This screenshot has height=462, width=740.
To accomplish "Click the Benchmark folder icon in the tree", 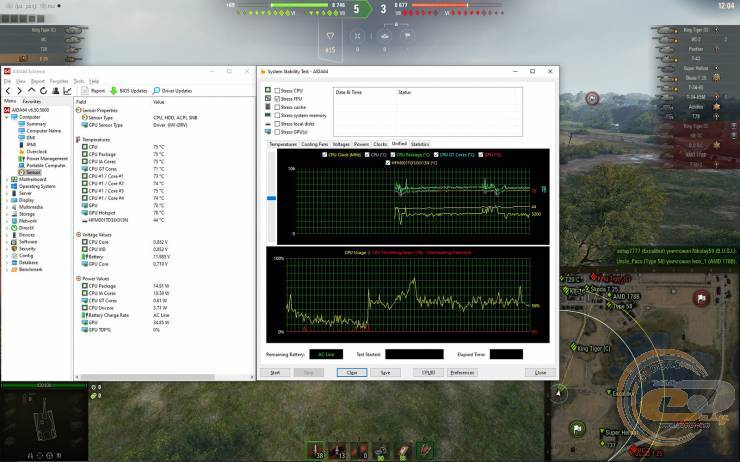I will [x=14, y=269].
